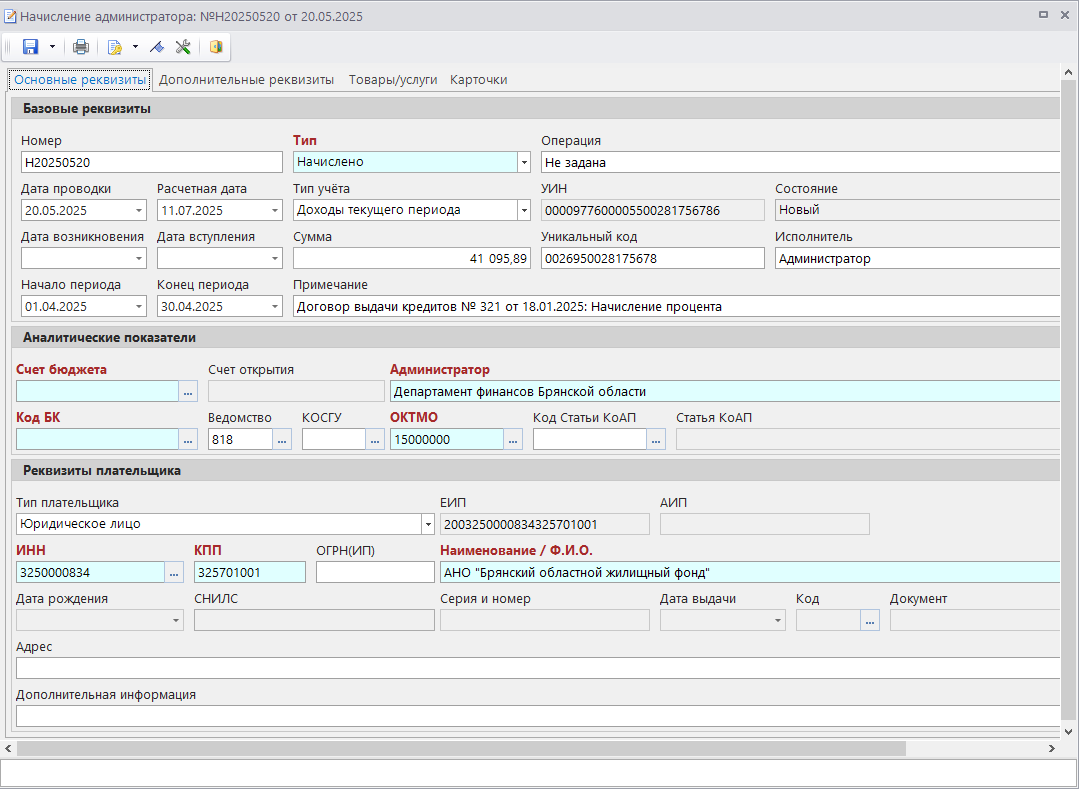Open the Товары/услуги tab
Screen dimensions: 1079x789
(393, 80)
